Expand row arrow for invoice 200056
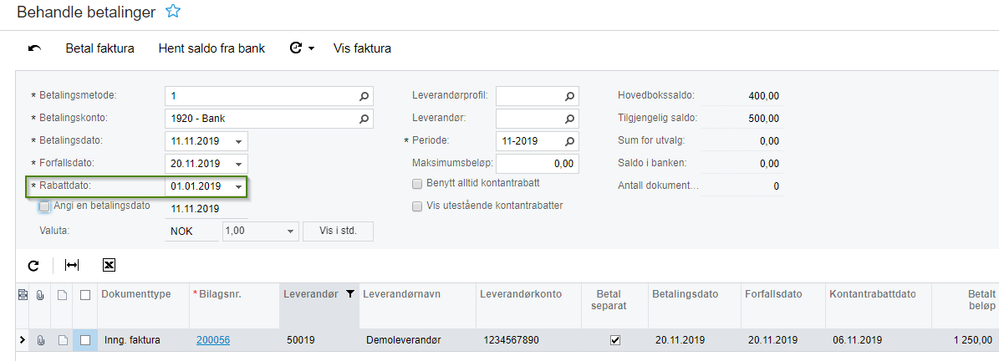Screen dimensions: 999x361 (x=22, y=341)
